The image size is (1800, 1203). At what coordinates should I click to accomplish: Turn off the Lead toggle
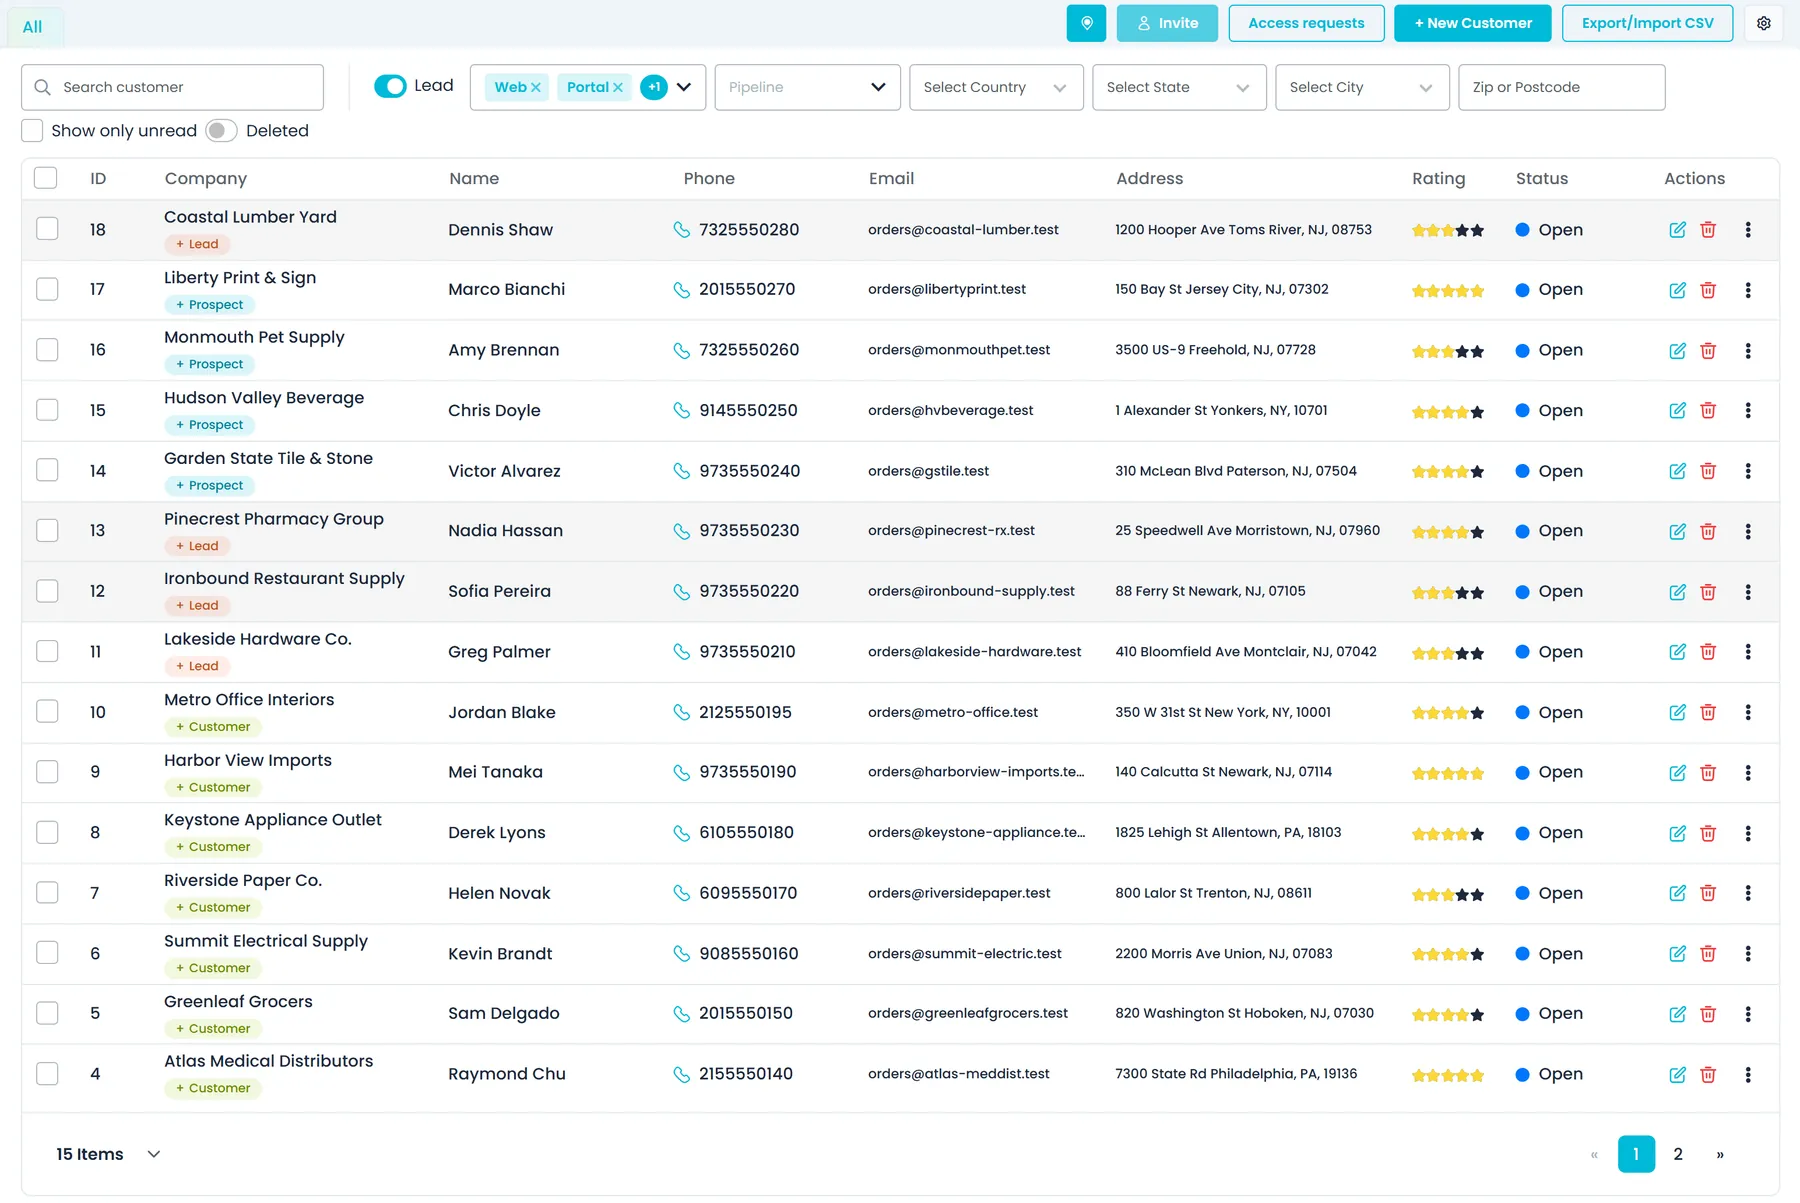[x=390, y=86]
